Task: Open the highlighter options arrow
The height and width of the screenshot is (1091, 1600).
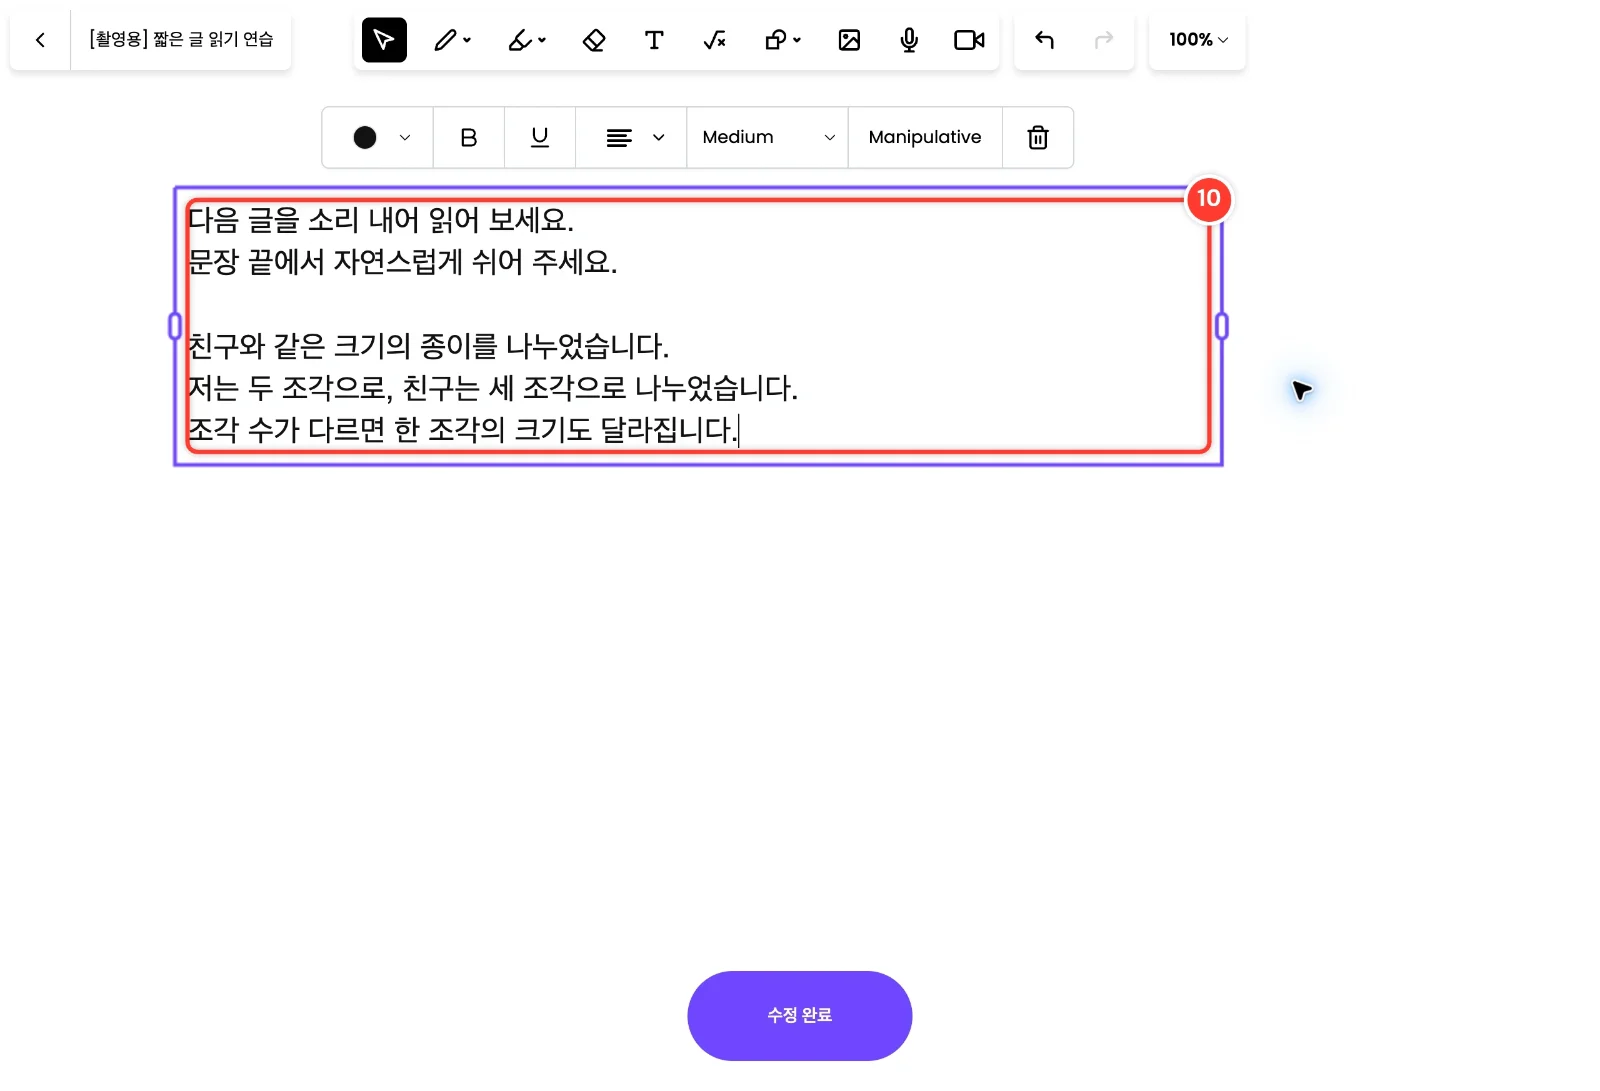Action: coord(542,40)
